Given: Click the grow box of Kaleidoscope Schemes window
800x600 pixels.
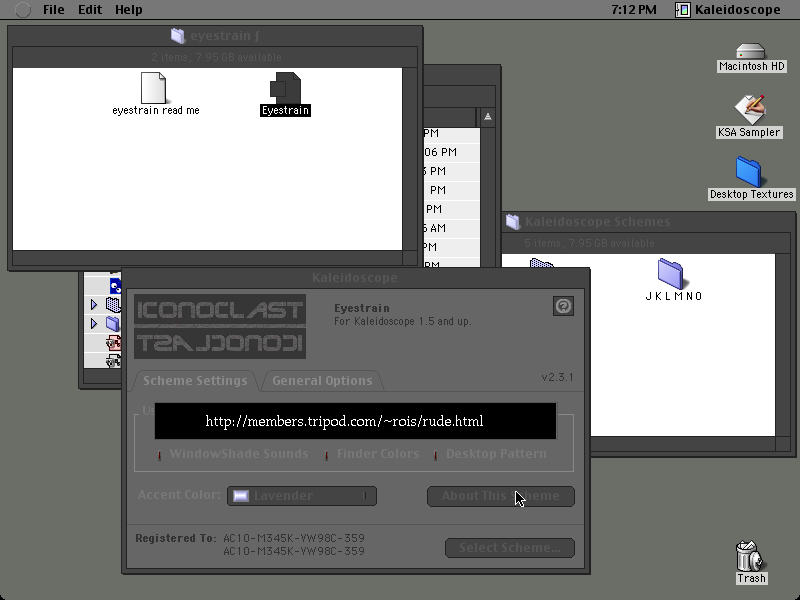Looking at the screenshot, I should coord(783,444).
